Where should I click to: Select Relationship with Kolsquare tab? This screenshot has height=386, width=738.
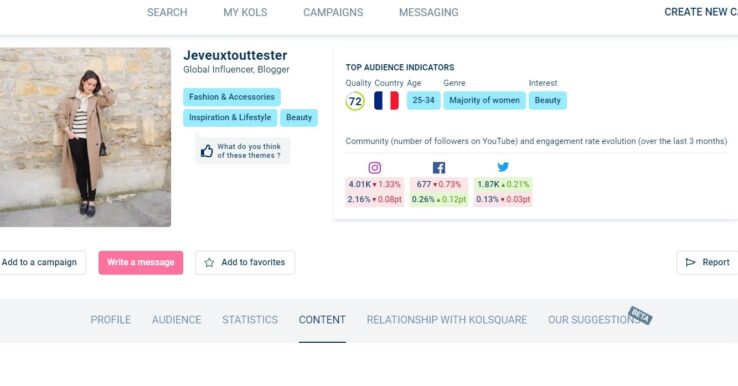point(447,320)
